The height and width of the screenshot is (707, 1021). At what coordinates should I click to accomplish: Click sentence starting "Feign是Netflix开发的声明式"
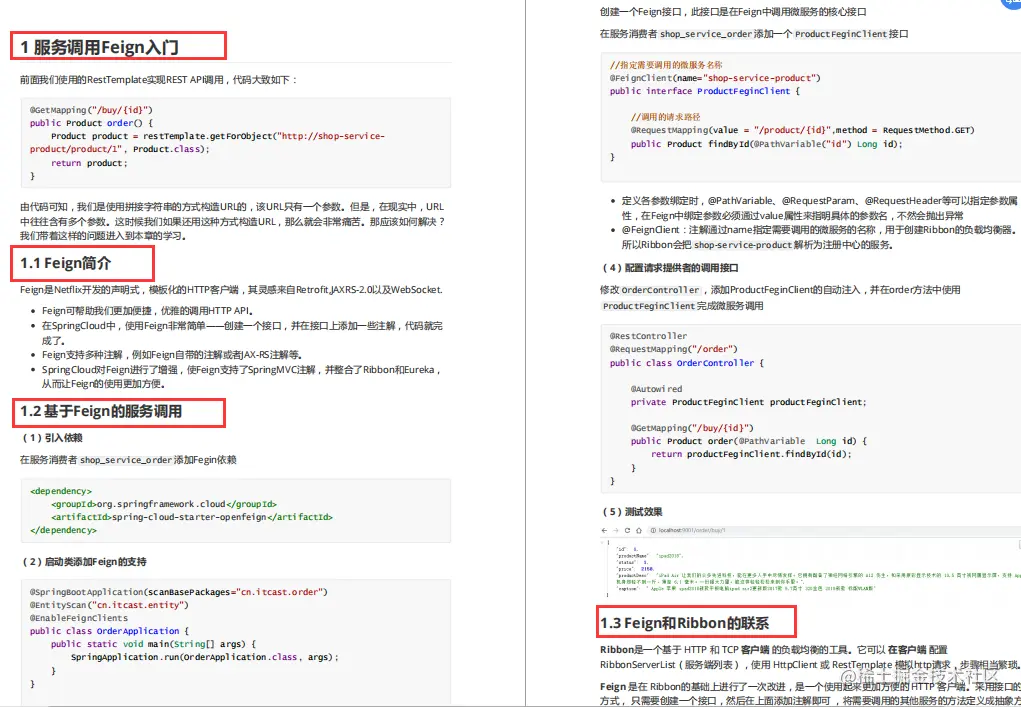[232, 289]
